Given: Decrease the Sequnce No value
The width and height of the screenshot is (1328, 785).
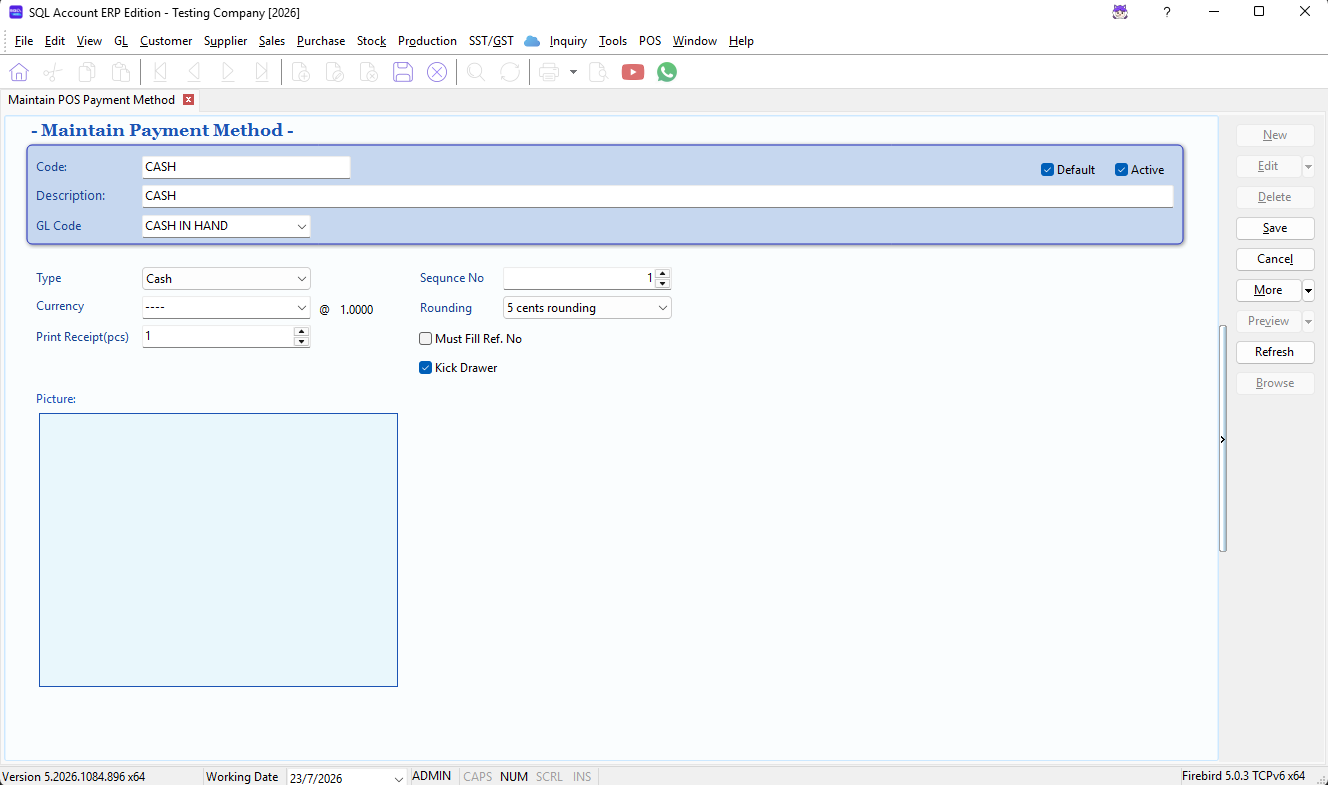Looking at the screenshot, I should point(662,284).
